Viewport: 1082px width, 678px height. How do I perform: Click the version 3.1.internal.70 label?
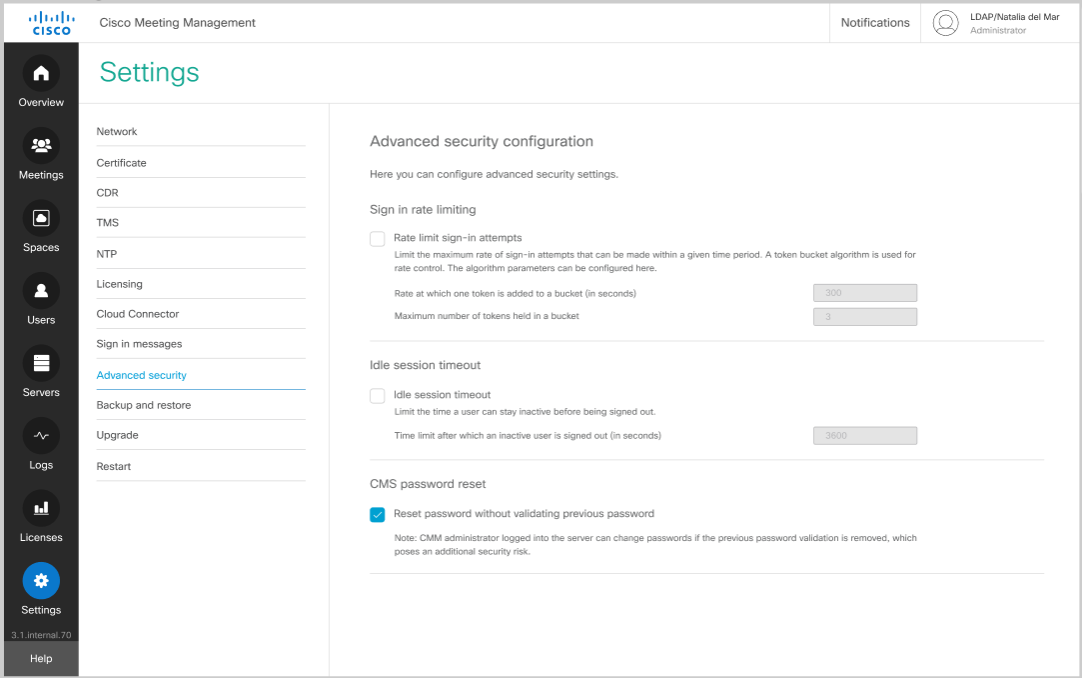(x=41, y=635)
